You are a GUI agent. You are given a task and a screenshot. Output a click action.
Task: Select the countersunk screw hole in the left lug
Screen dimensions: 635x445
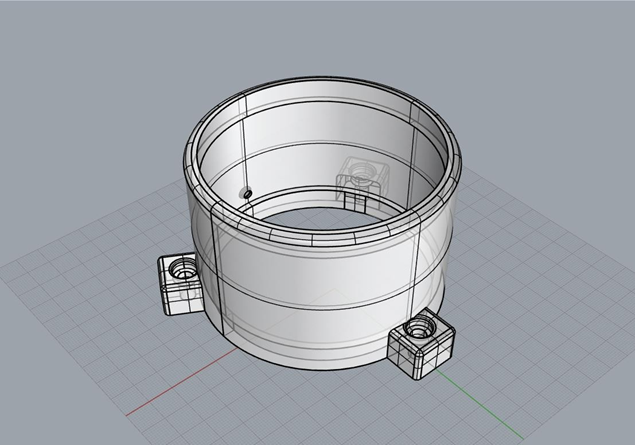pos(183,268)
